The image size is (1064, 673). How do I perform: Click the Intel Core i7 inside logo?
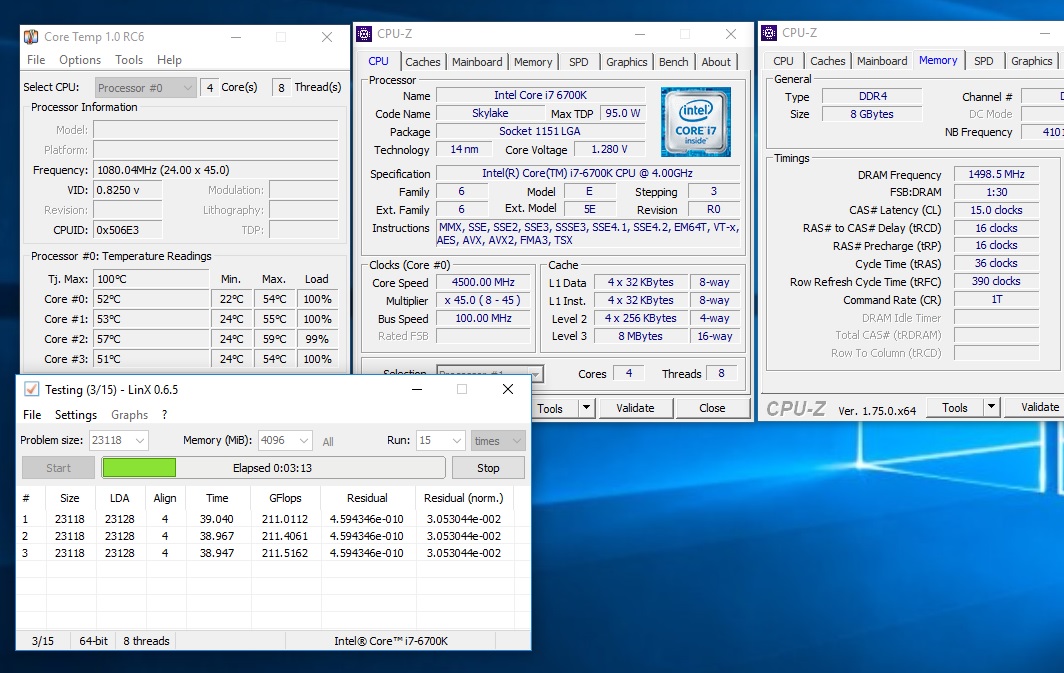coord(696,121)
